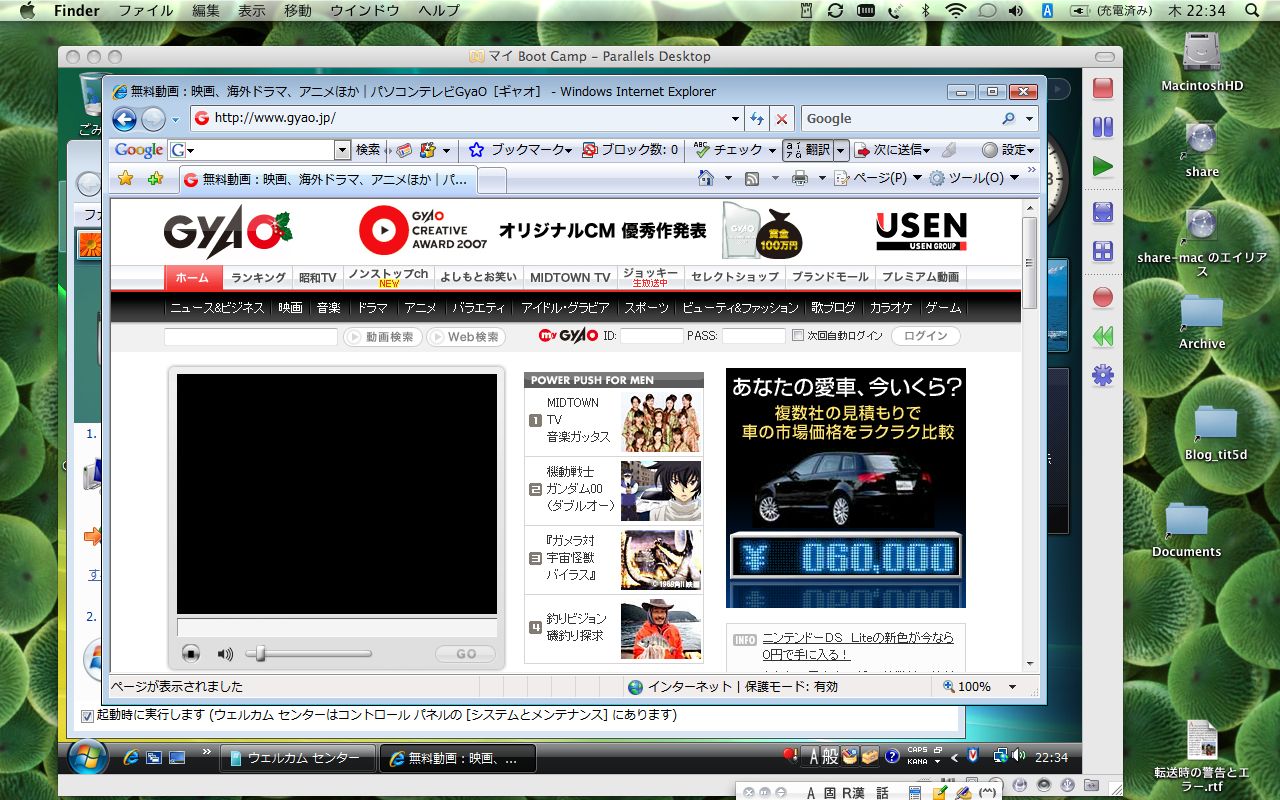
Task: Open the アニメ category link
Action: [420, 307]
